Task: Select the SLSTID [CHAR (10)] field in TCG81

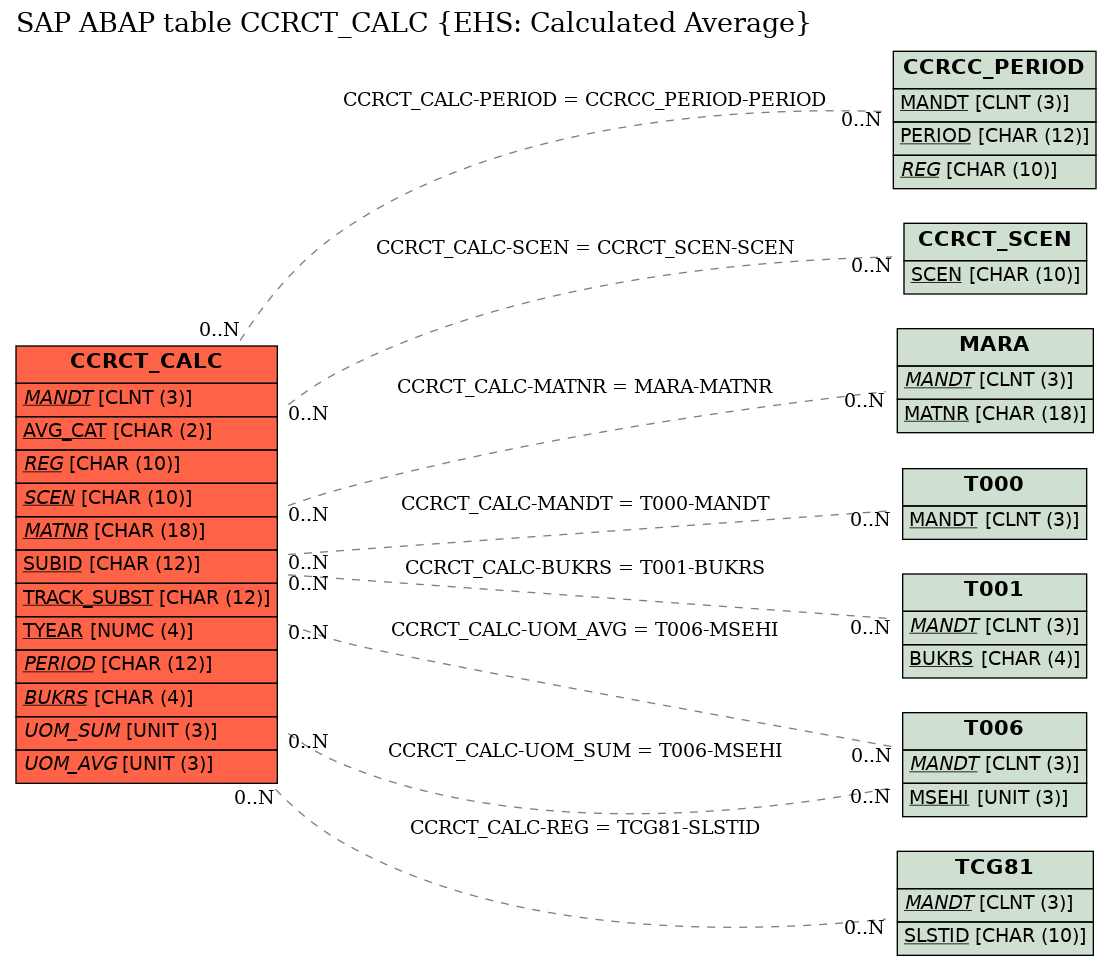Action: (x=995, y=938)
